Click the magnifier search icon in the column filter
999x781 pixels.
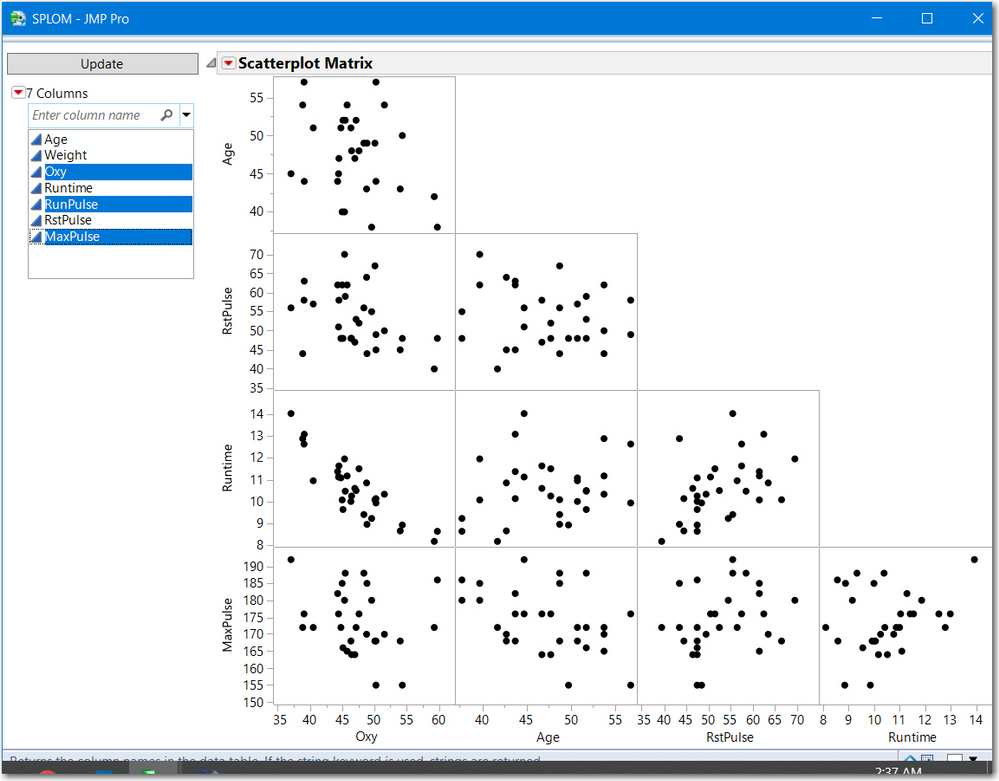(x=166, y=114)
